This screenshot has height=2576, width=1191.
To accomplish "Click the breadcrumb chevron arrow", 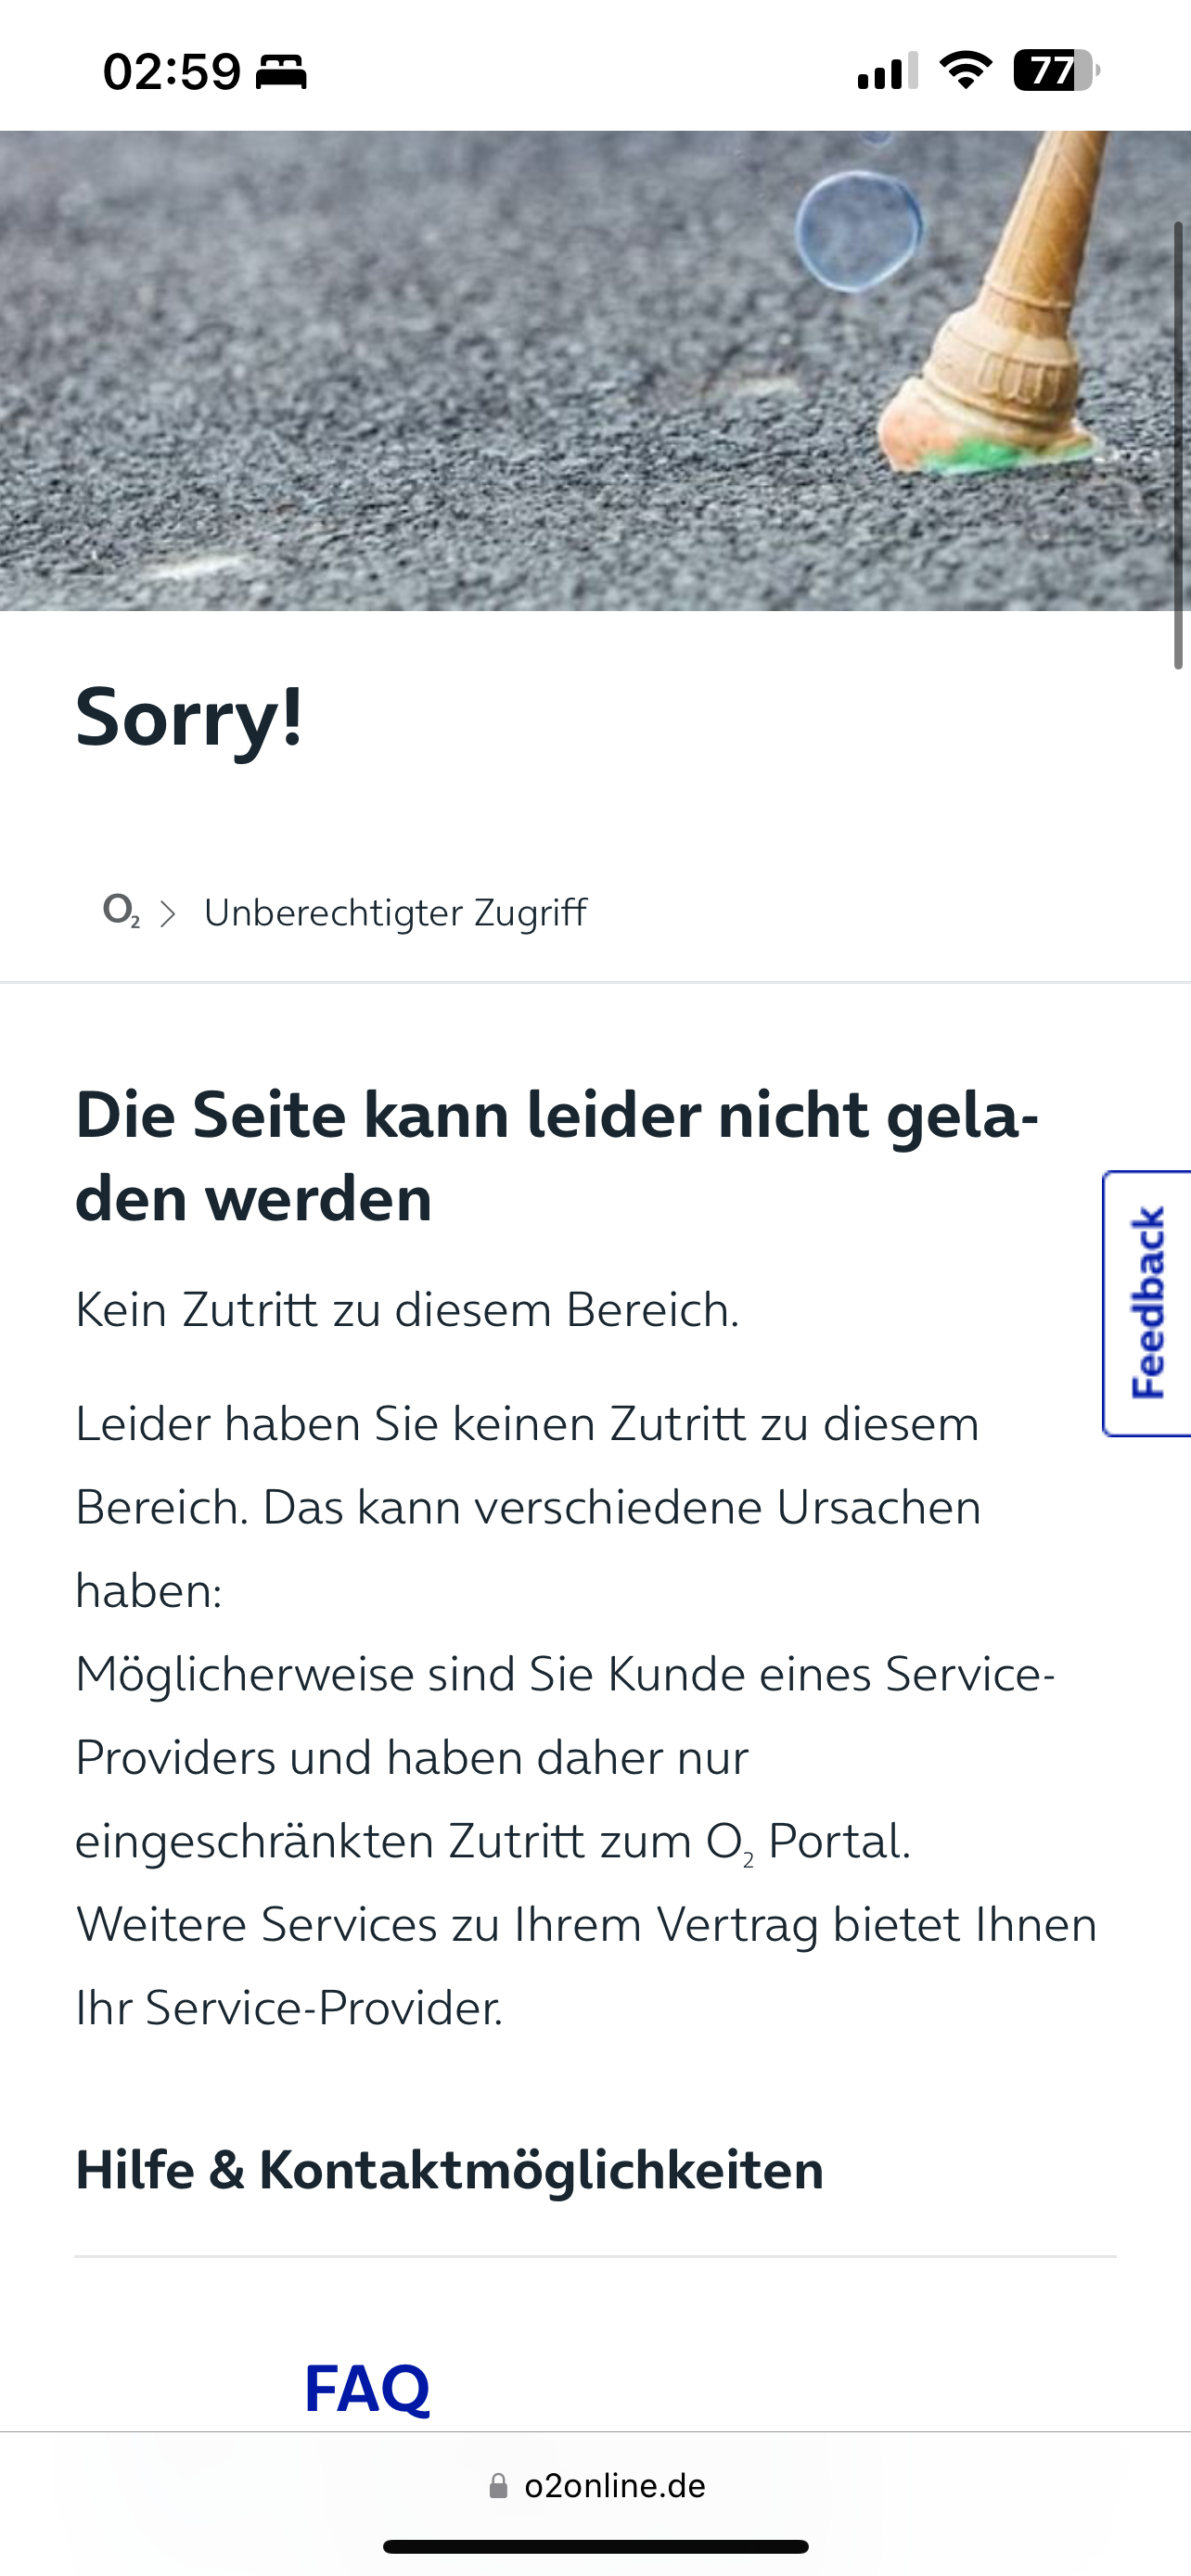I will 168,913.
